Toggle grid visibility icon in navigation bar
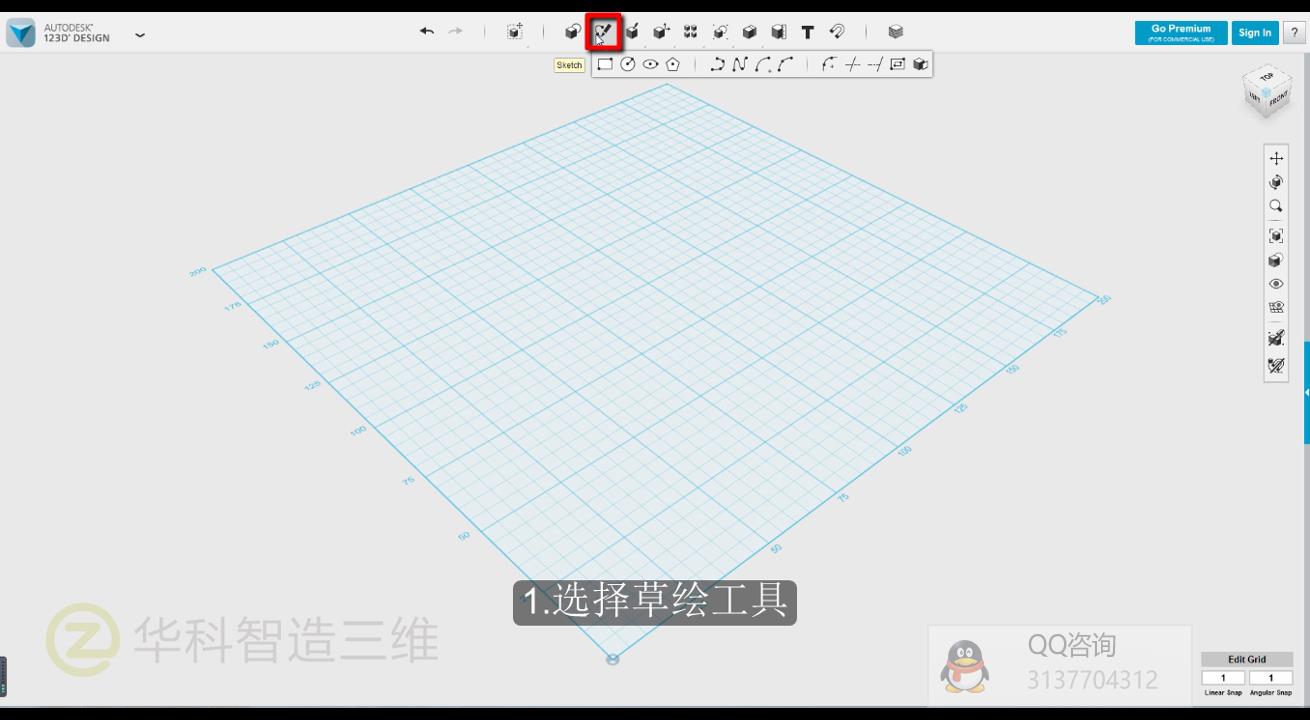Viewport: 1310px width, 720px height. [x=1276, y=308]
